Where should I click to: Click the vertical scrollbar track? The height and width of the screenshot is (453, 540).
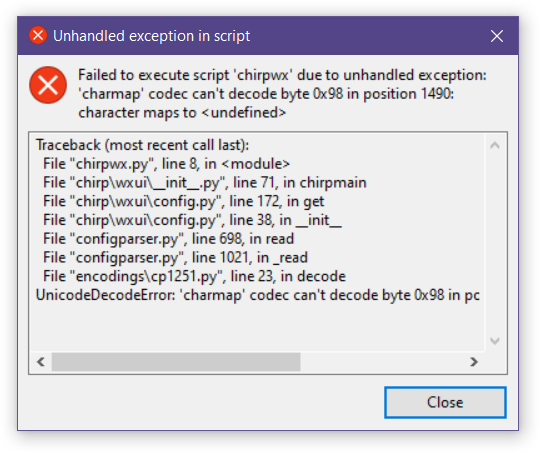[495, 243]
